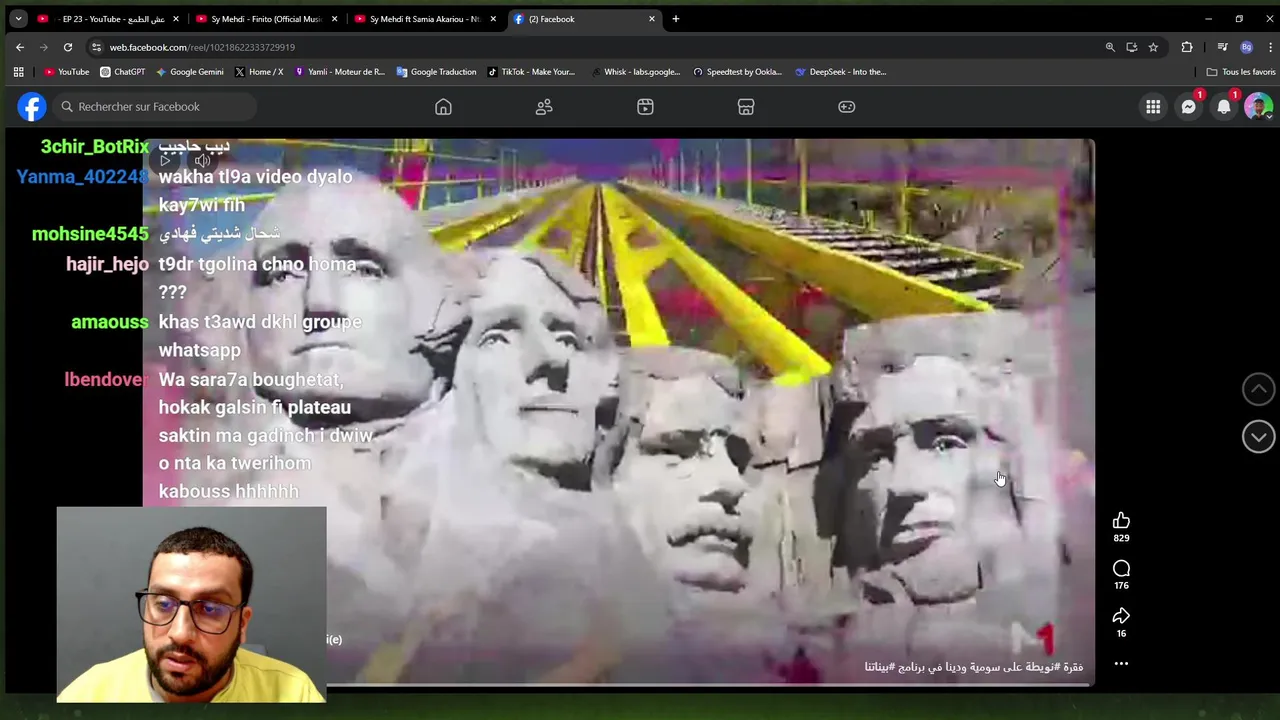Open the Facebook home logo
Screen dimensions: 1280x720
pos(32,107)
